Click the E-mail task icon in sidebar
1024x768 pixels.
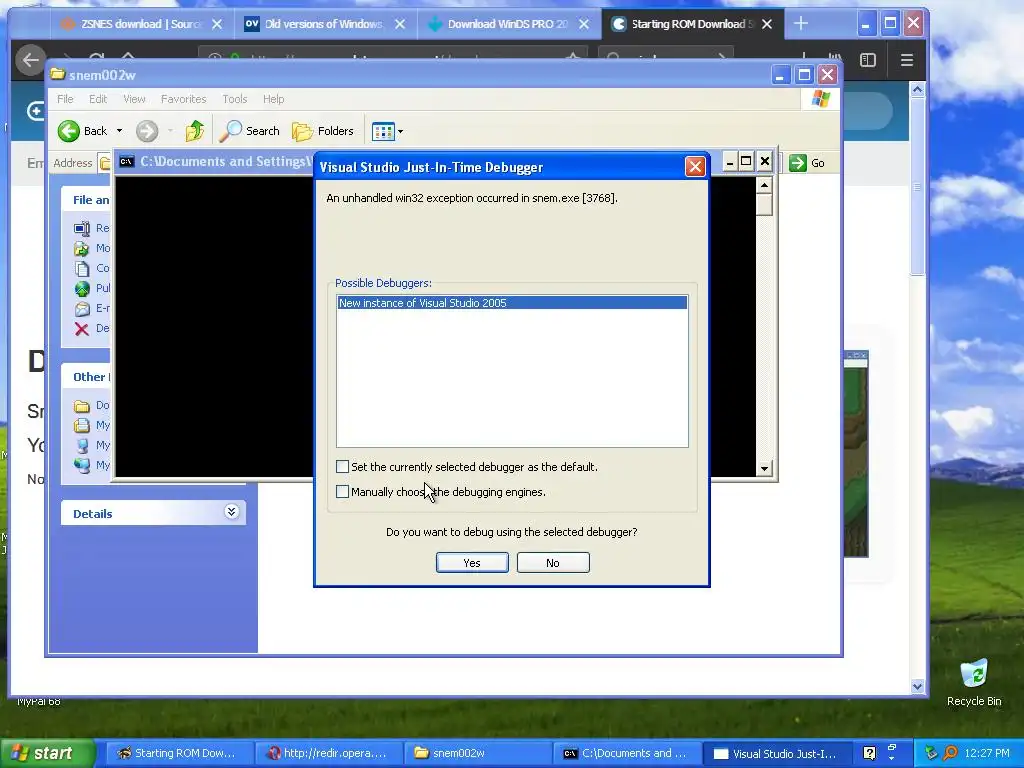point(82,308)
